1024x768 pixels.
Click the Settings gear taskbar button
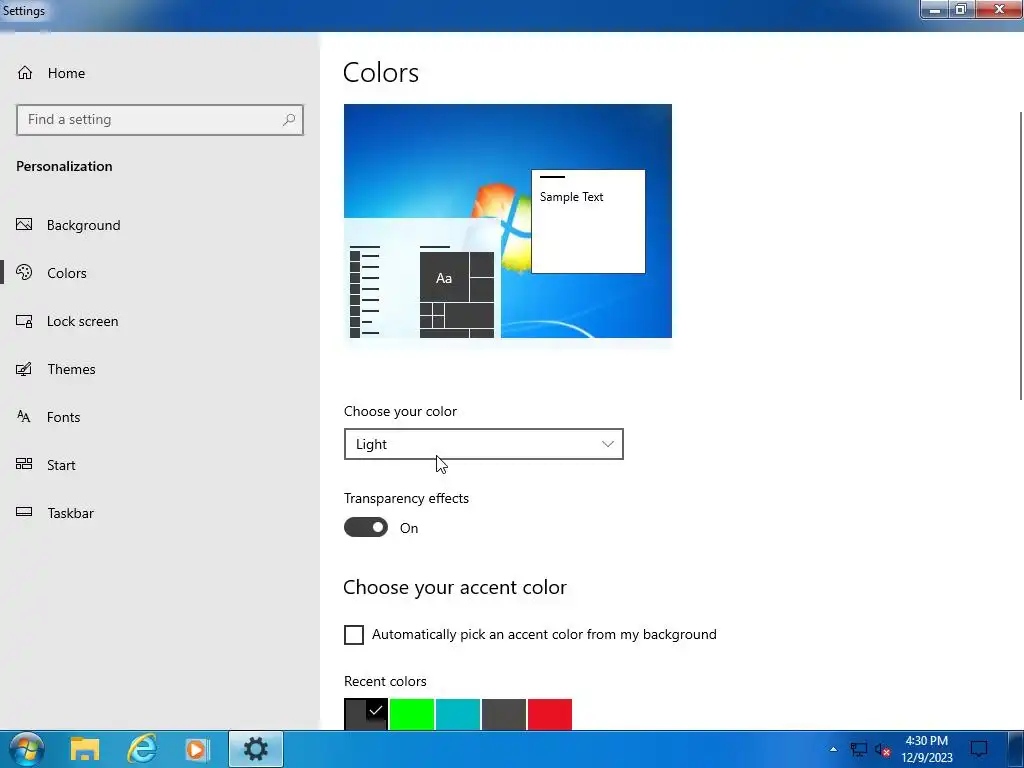pos(256,749)
